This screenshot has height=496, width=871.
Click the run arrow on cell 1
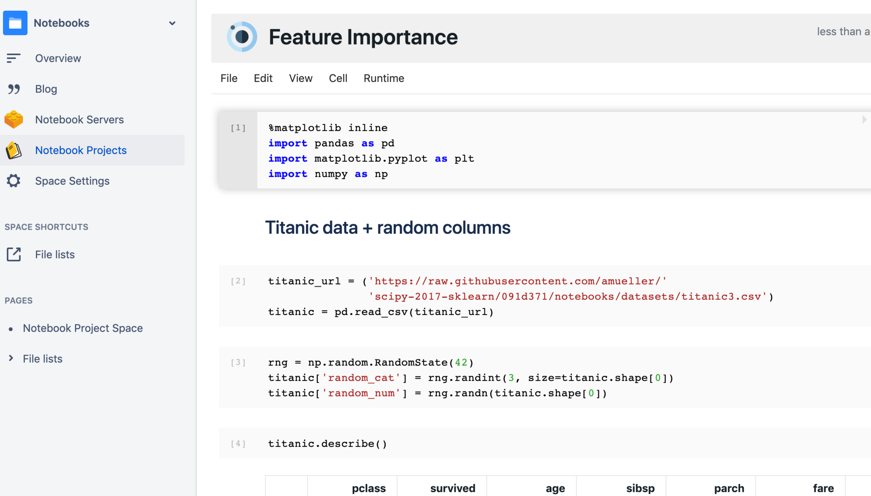coord(864,120)
